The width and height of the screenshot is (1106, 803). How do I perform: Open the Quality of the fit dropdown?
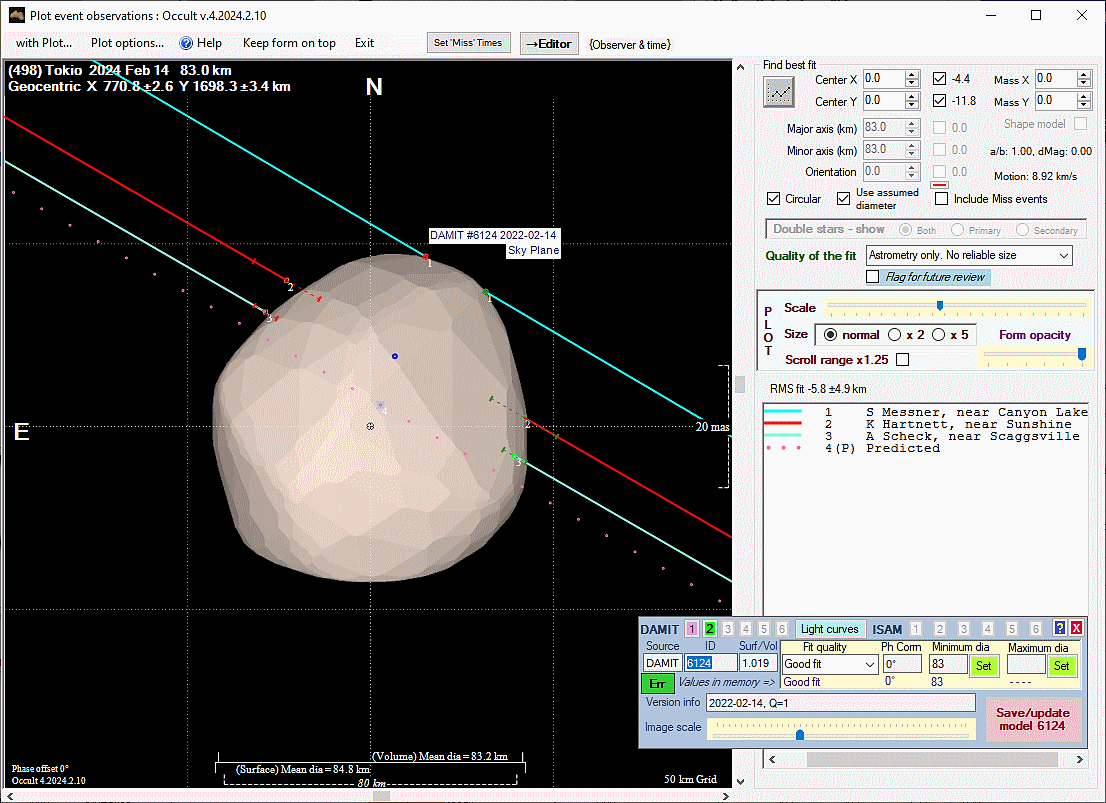pyautogui.click(x=1063, y=256)
